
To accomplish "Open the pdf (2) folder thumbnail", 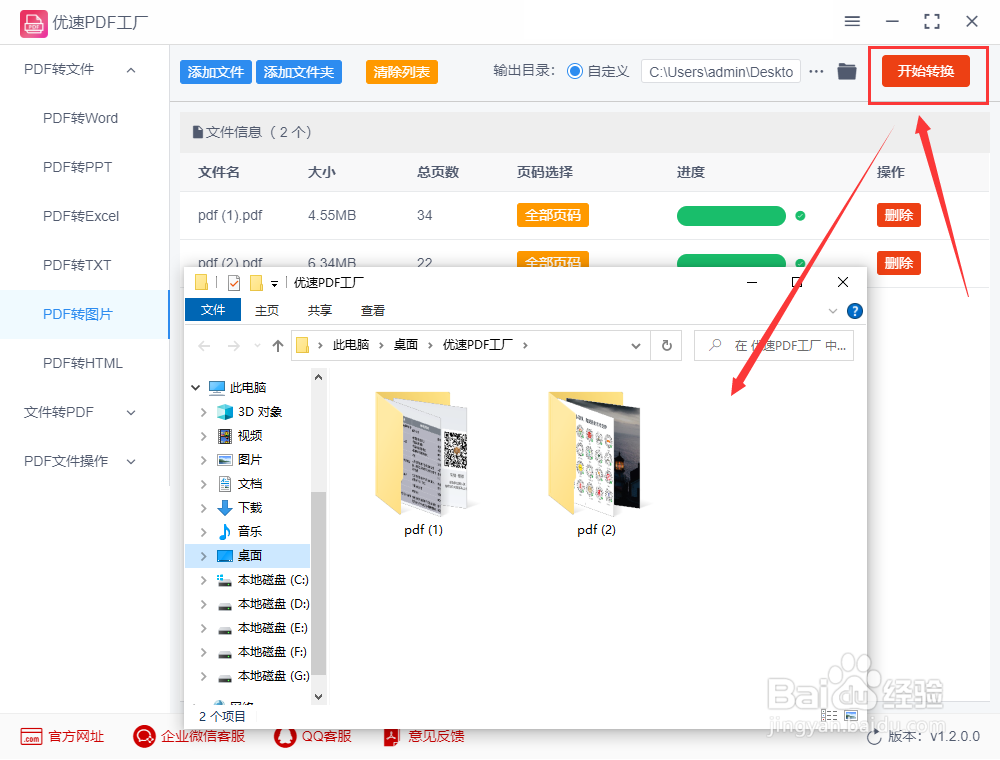I will point(595,453).
